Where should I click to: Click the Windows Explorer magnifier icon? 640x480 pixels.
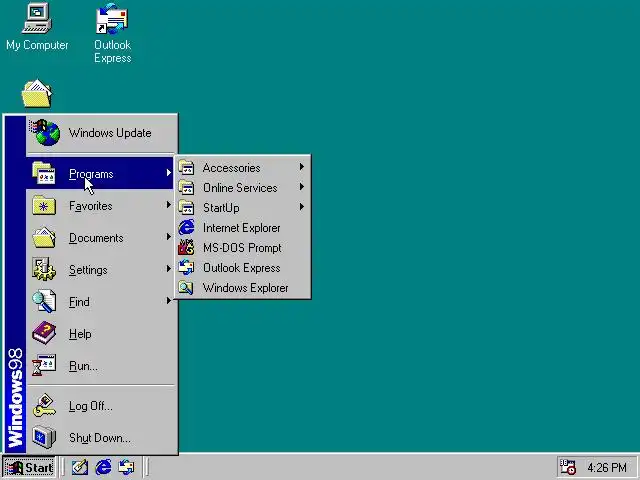tap(187, 287)
